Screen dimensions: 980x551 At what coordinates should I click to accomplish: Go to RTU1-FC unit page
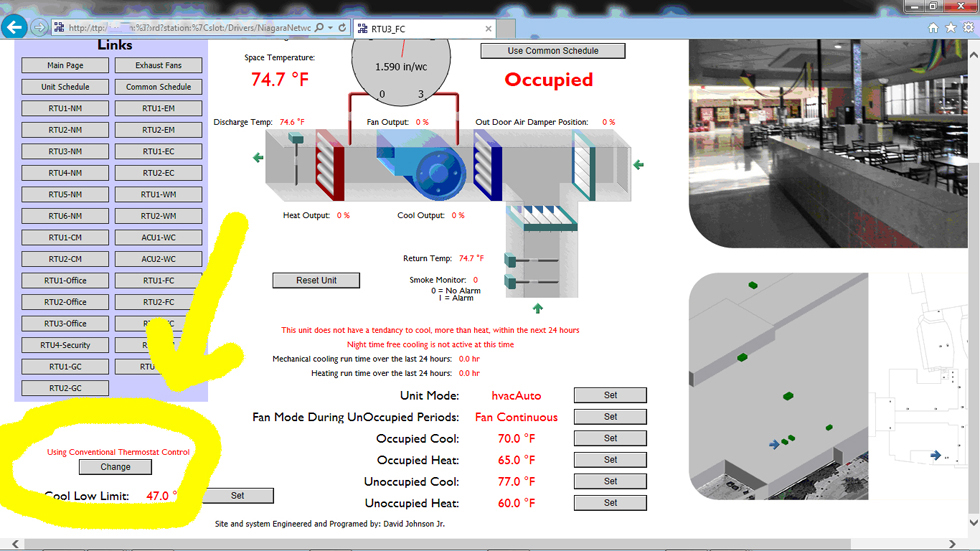tap(158, 280)
